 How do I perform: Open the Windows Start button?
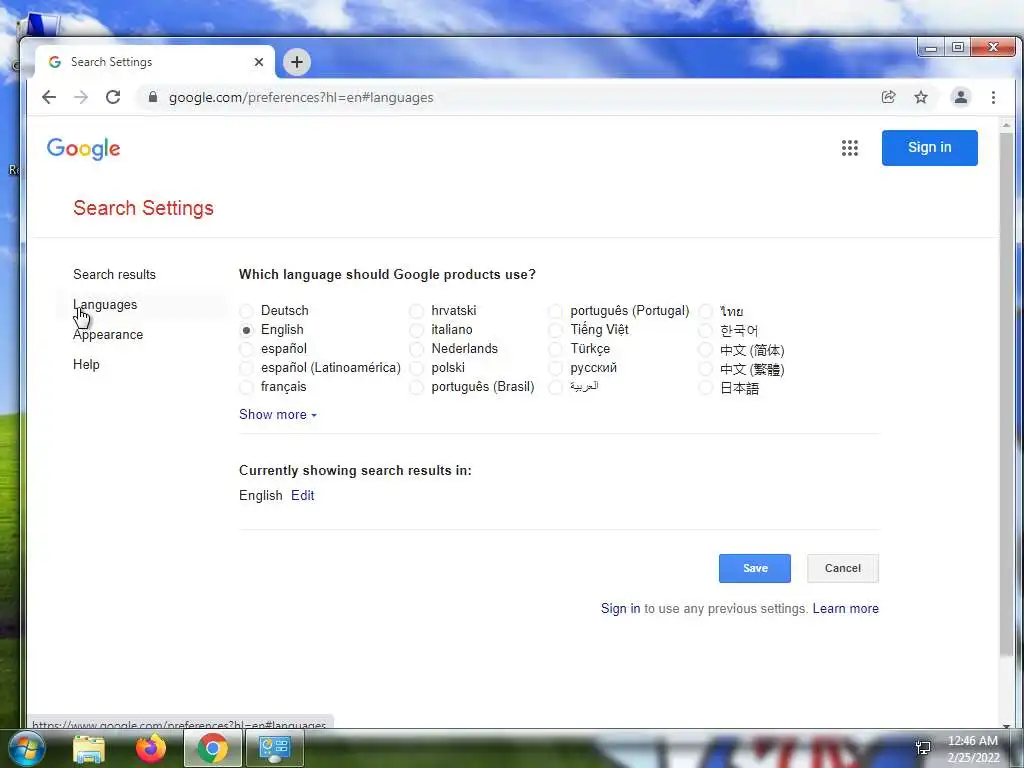coord(26,748)
